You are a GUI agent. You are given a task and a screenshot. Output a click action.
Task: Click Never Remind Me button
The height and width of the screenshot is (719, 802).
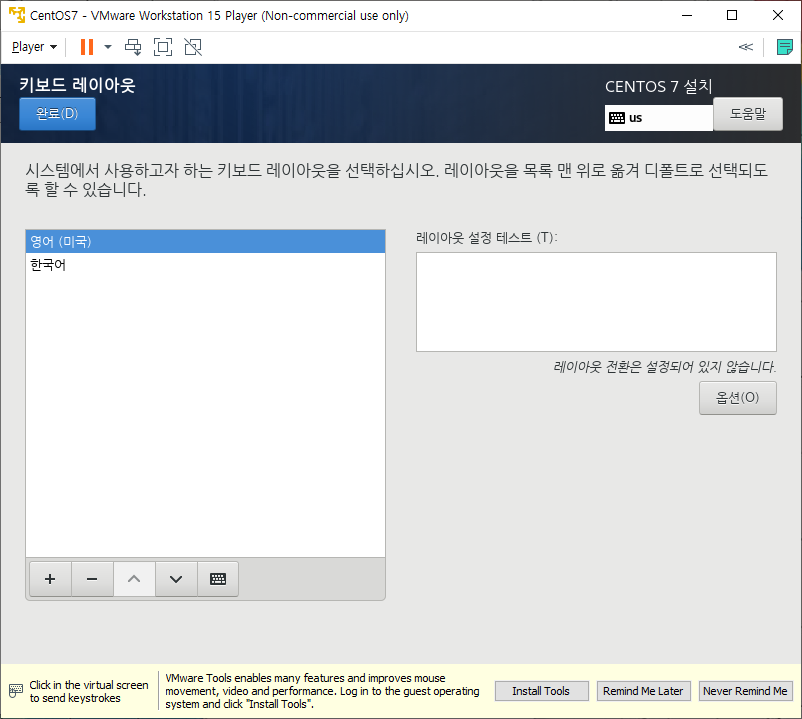pos(745,691)
